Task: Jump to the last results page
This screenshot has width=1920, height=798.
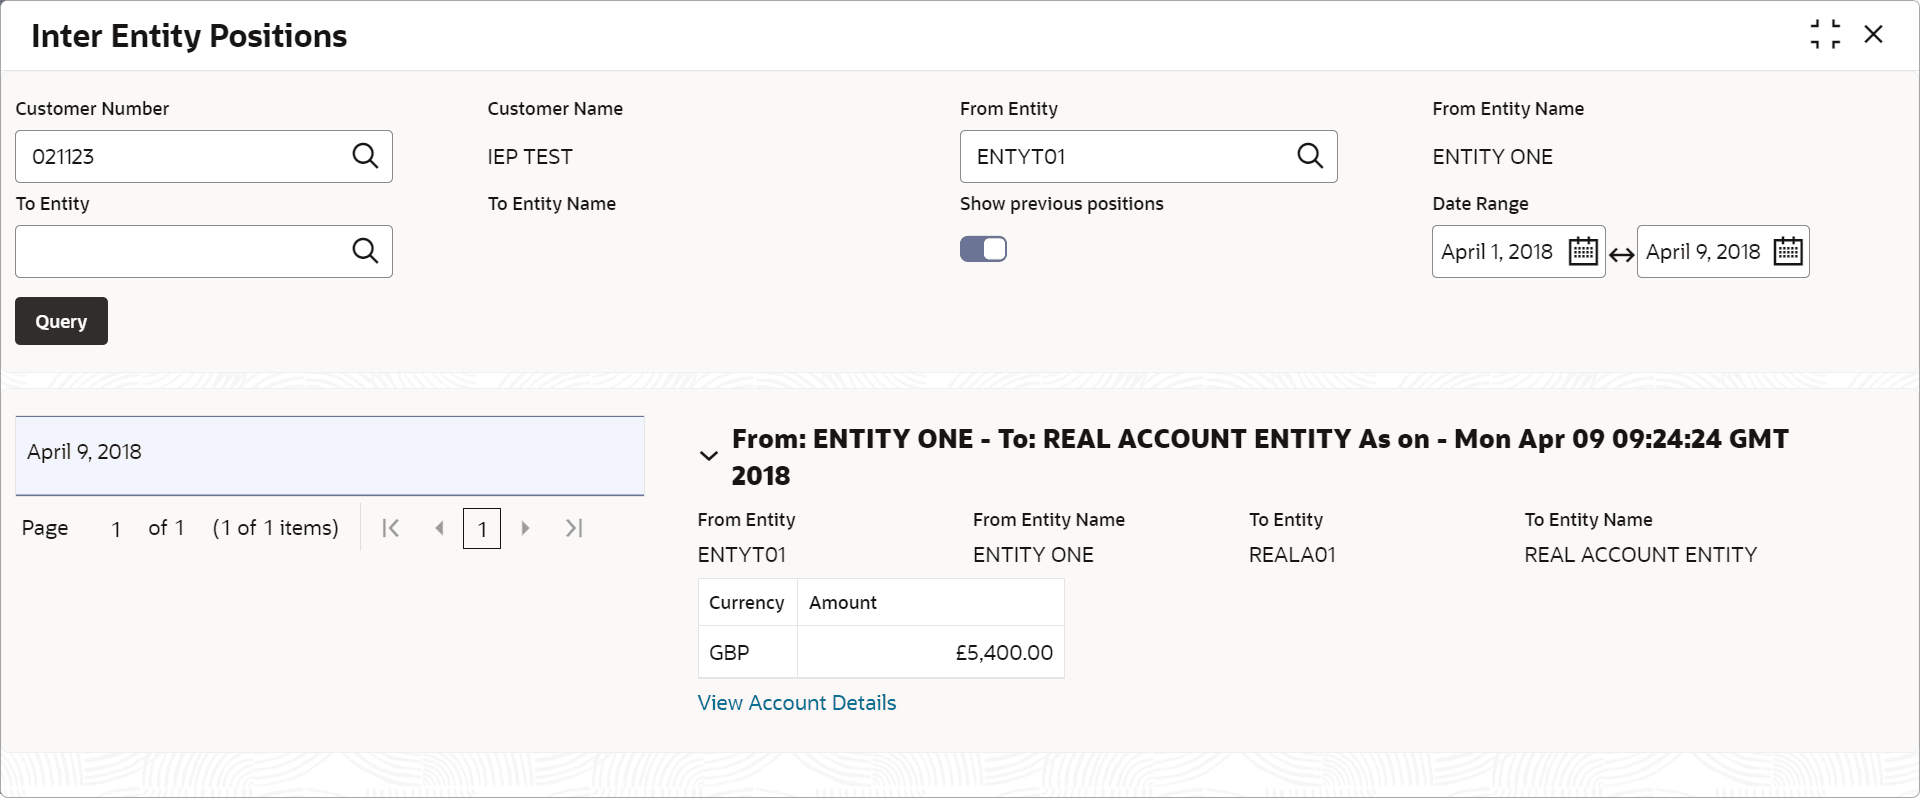Action: [573, 528]
